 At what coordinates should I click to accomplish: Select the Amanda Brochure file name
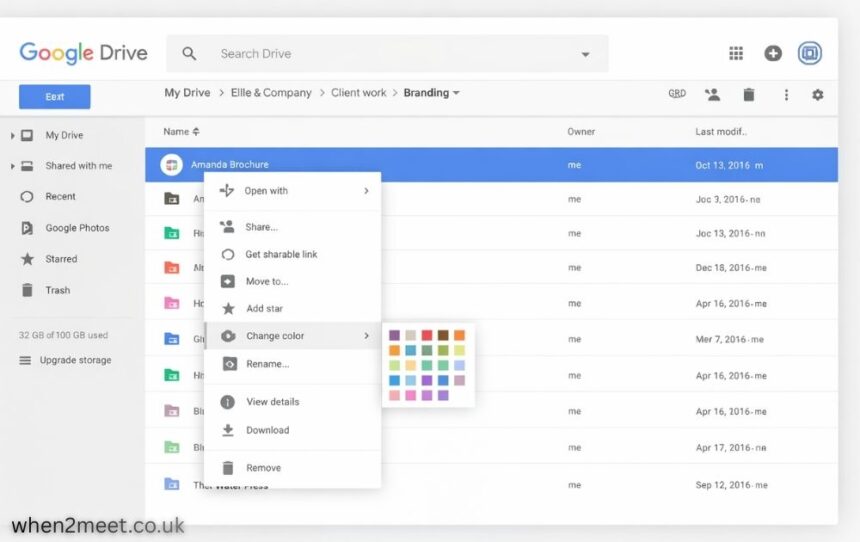(x=230, y=164)
